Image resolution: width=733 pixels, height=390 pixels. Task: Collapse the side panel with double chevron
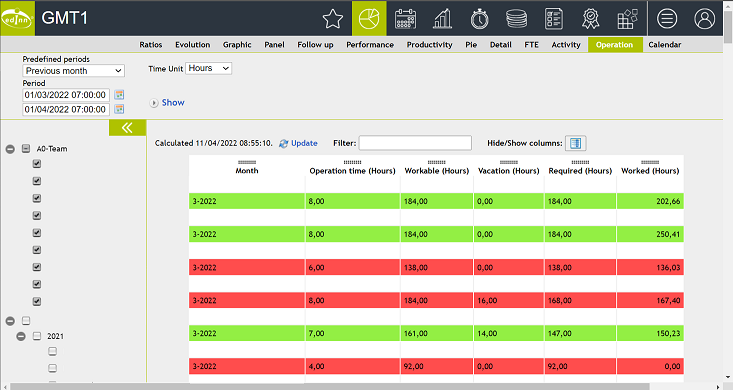pos(127,128)
